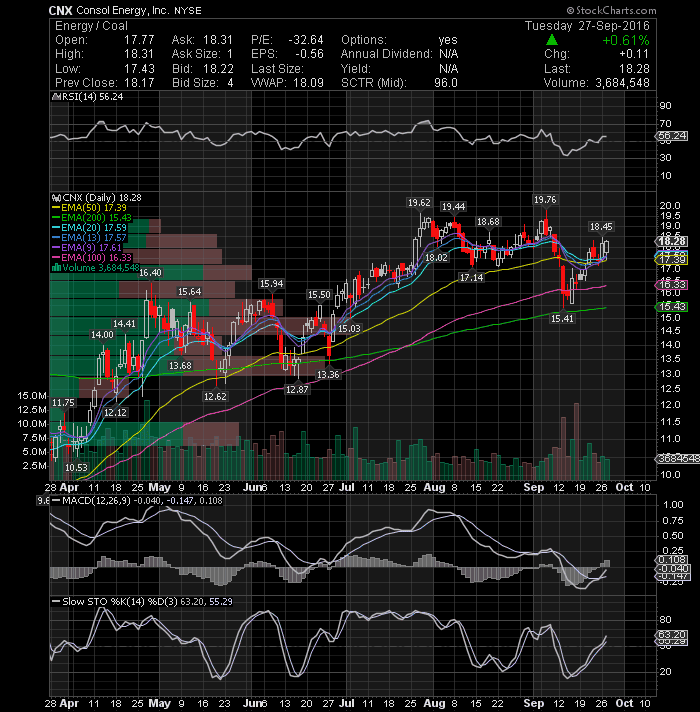Click the 16.33 EMA tag on price axis
The width and height of the screenshot is (700, 712).
[672, 285]
